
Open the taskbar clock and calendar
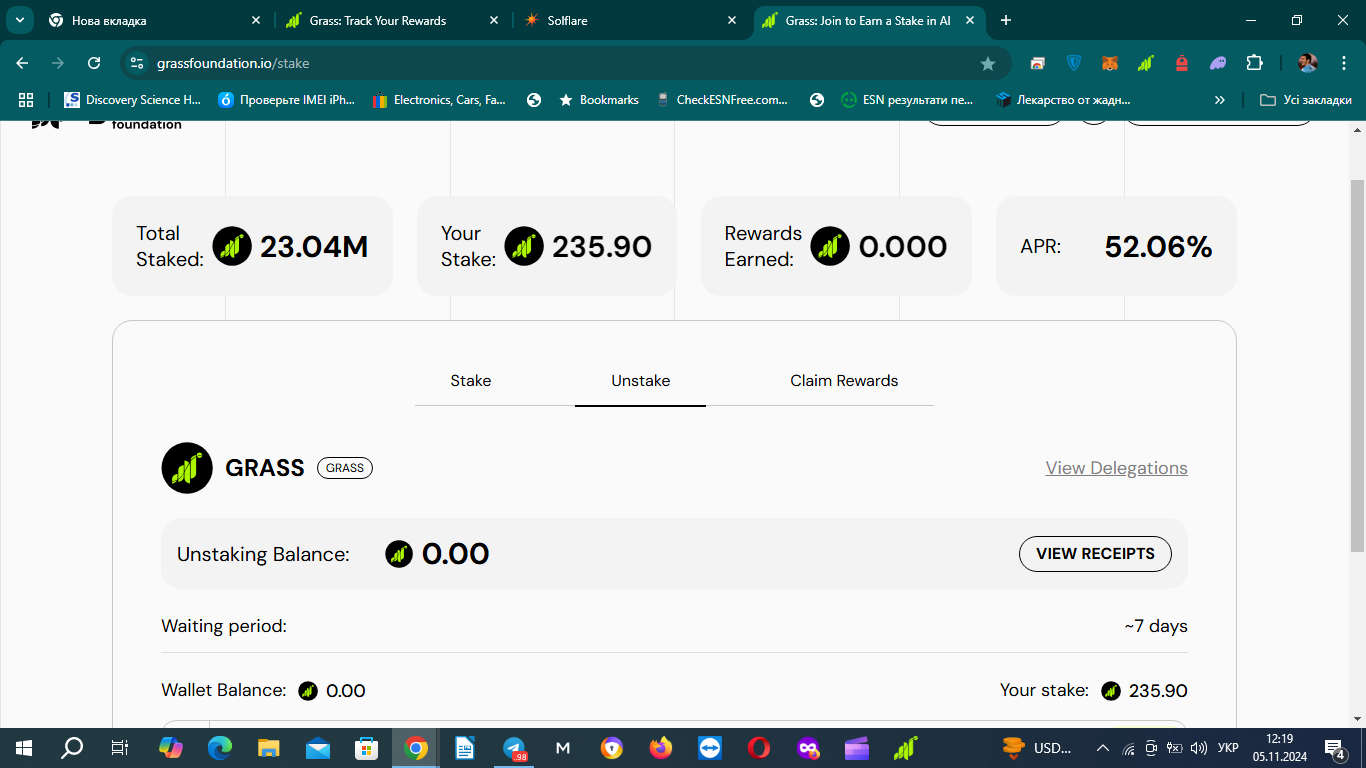tap(1278, 748)
